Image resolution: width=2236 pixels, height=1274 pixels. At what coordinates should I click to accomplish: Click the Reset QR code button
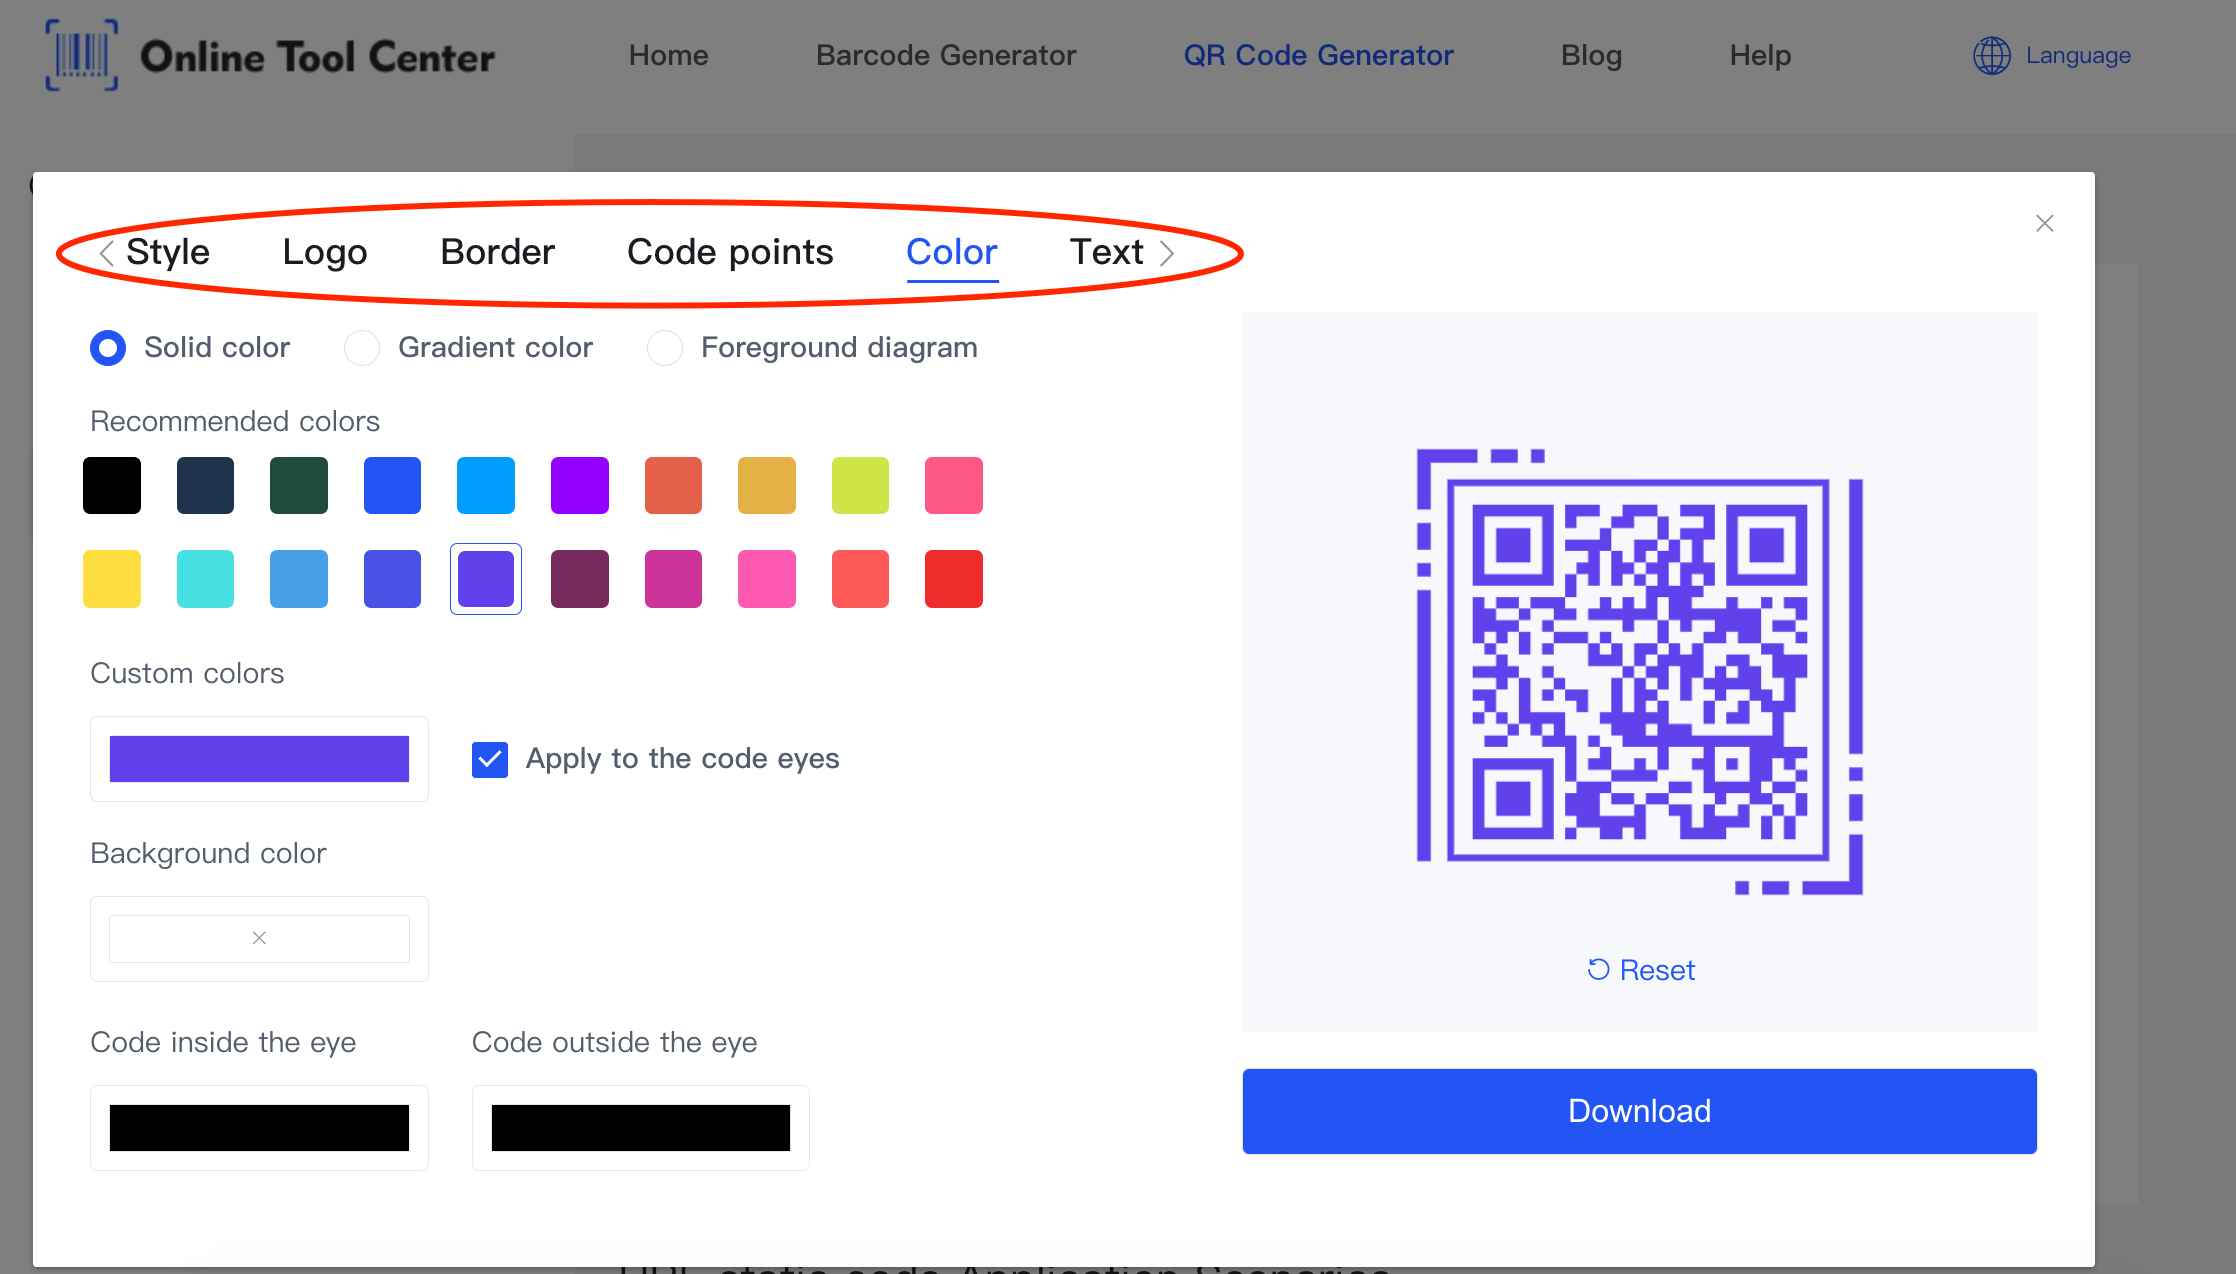1640,967
